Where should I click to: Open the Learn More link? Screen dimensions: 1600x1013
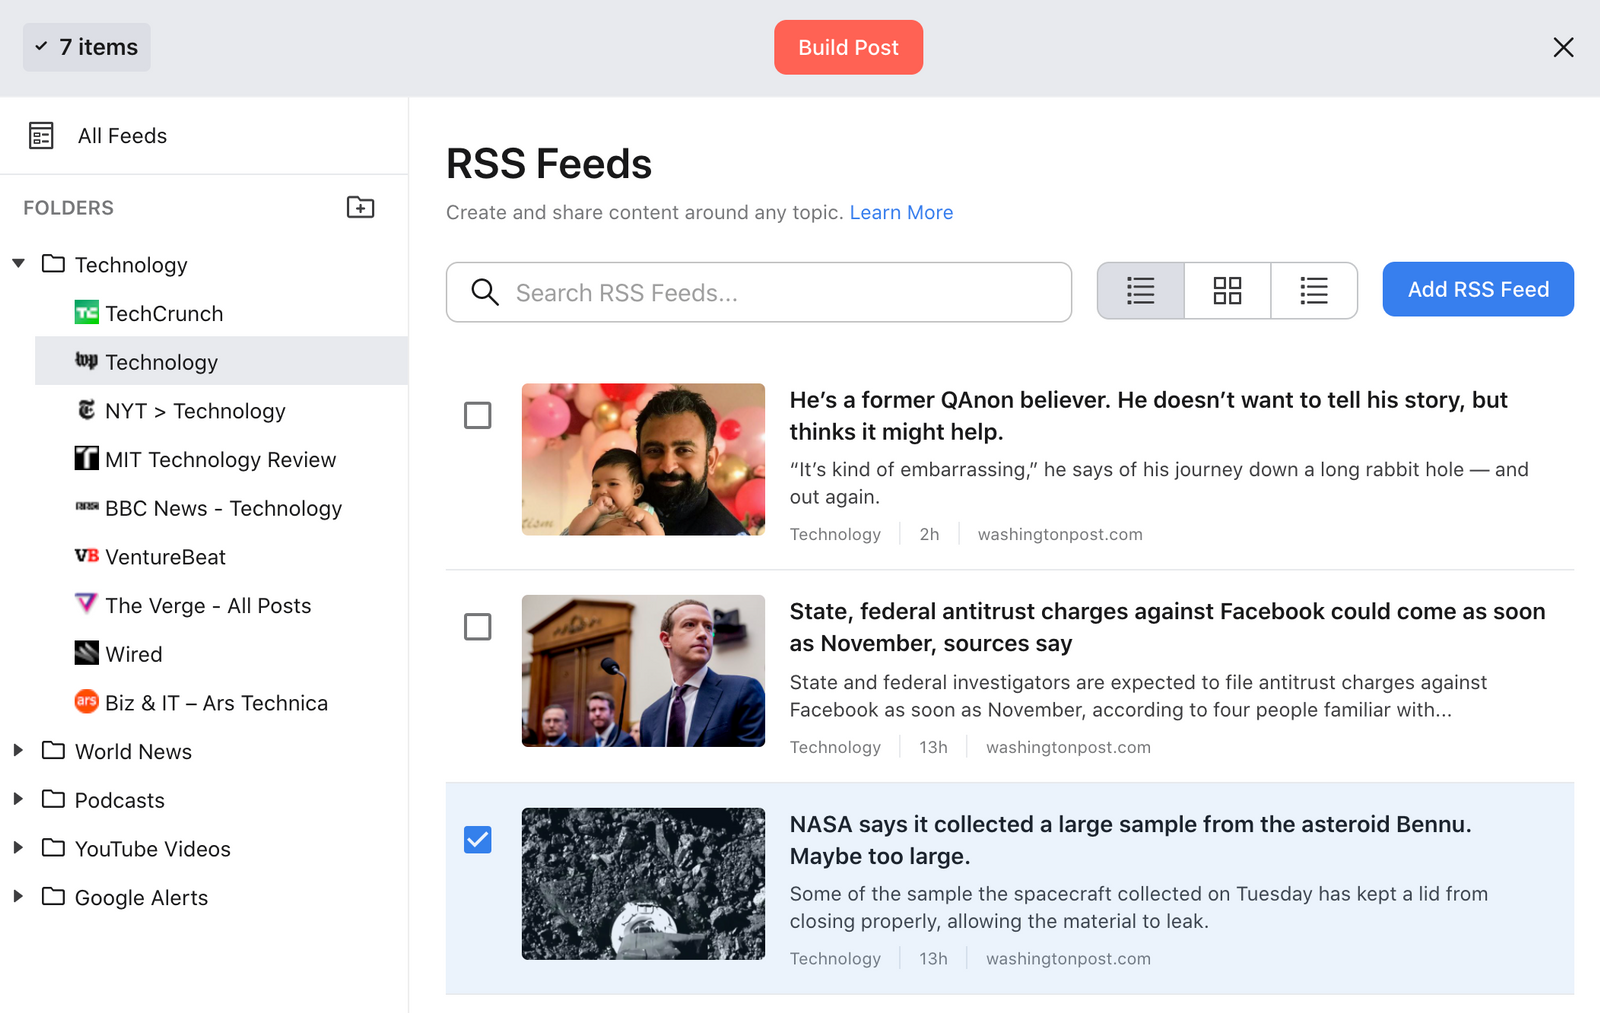pos(900,212)
